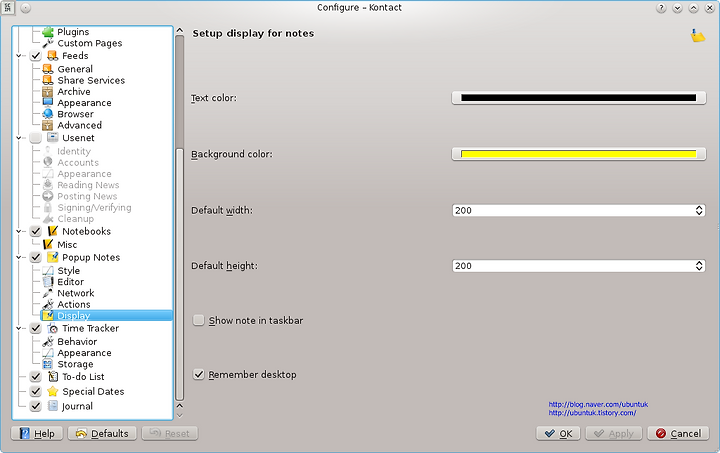This screenshot has width=720, height=453.
Task: Uncheck the Feeds plugin checkbox
Action: click(x=36, y=56)
